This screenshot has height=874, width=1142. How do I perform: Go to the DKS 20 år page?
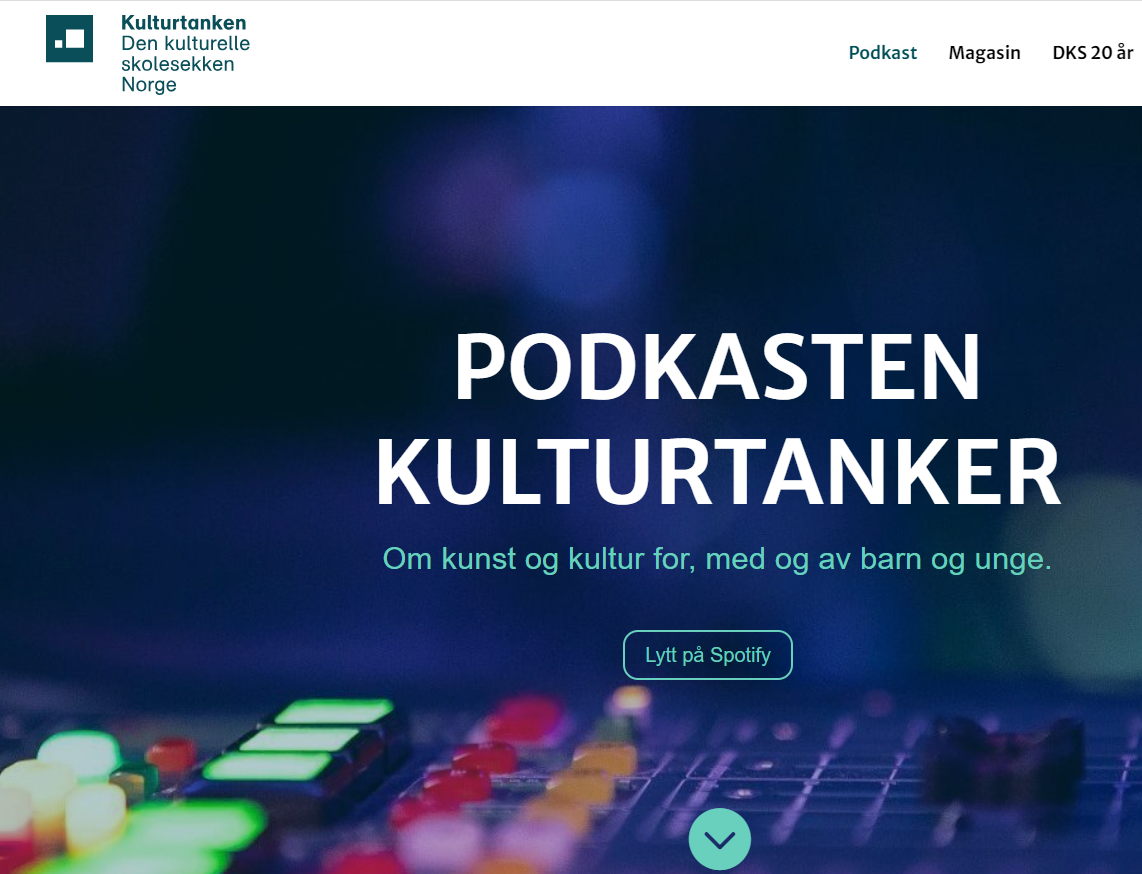(x=1092, y=52)
